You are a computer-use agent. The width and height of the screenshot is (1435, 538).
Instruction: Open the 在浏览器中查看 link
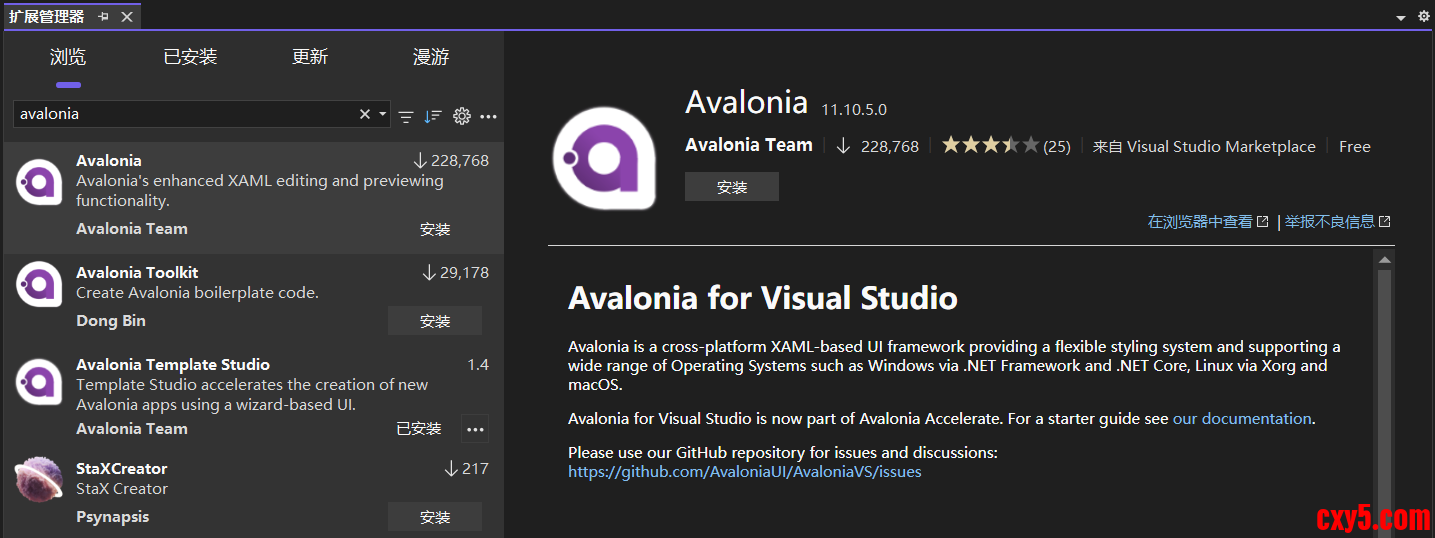(1207, 222)
